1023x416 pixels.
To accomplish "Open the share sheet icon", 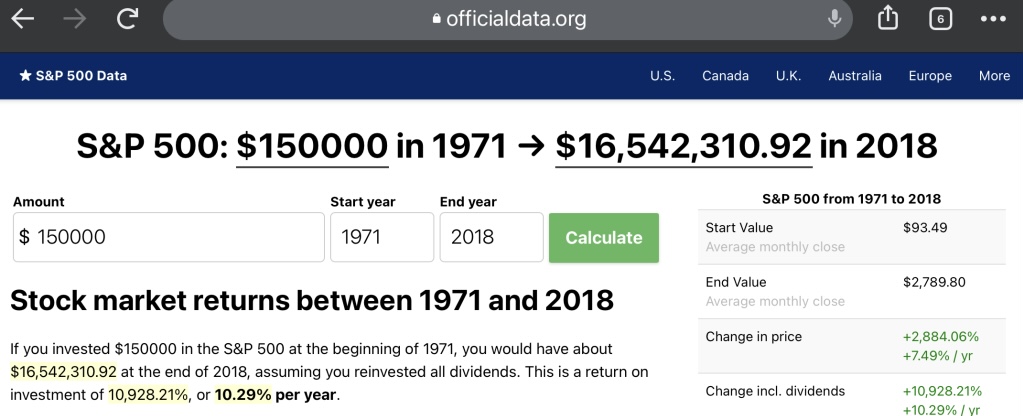I will point(888,19).
